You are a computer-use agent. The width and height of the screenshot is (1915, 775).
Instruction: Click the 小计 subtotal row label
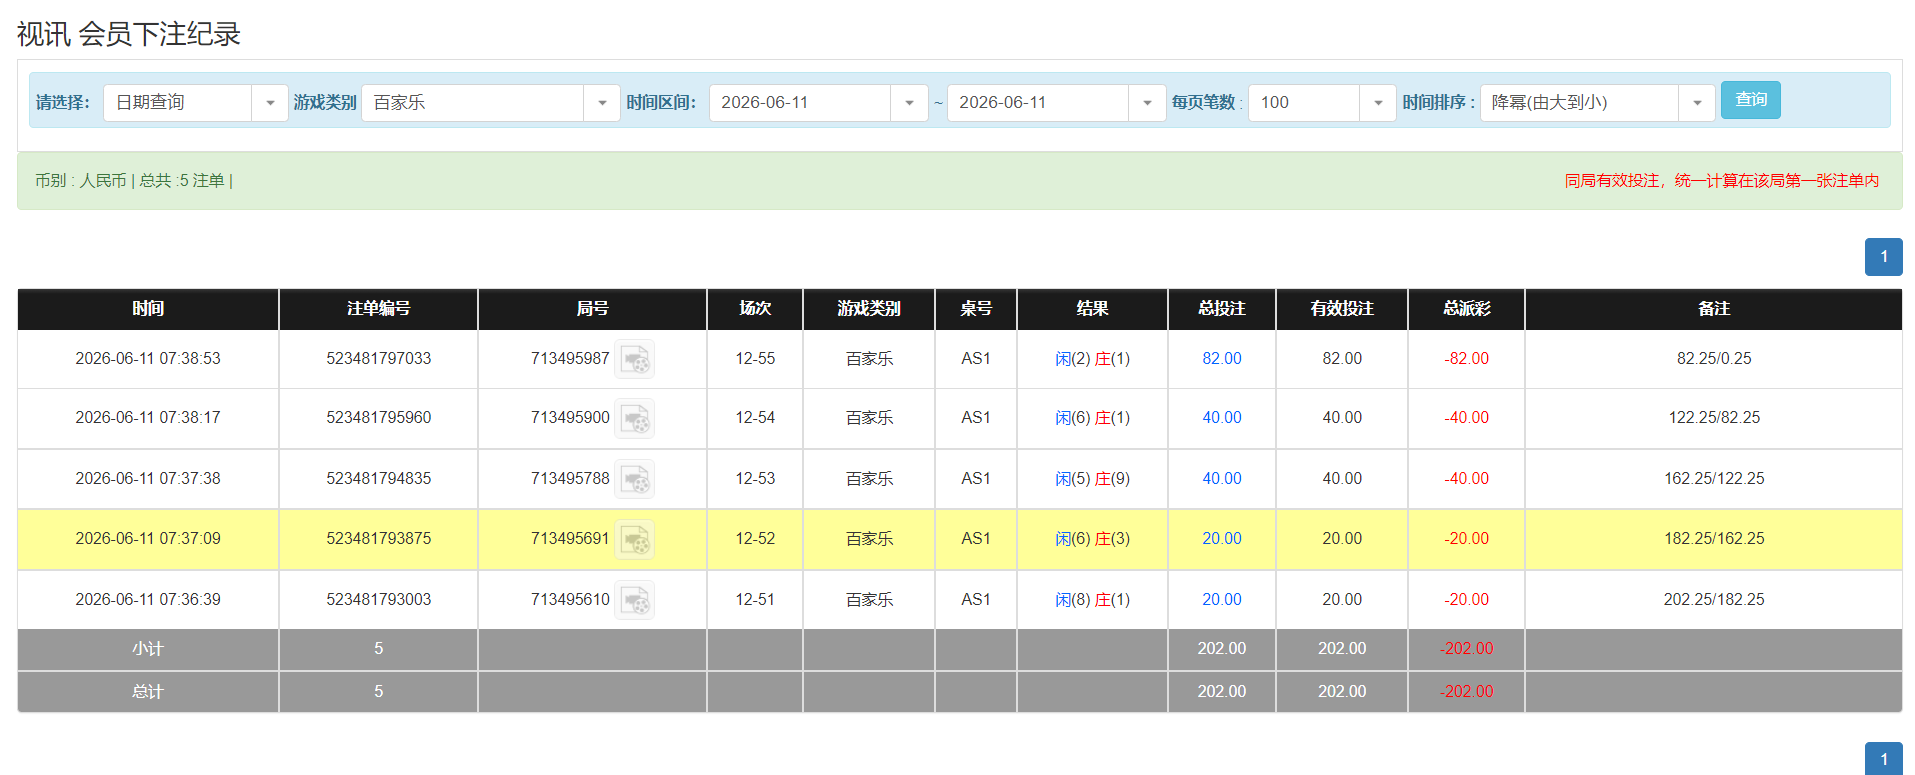click(x=148, y=649)
